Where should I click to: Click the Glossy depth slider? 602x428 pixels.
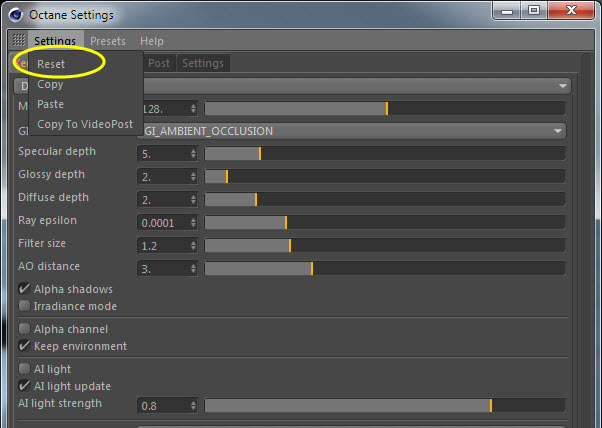(x=385, y=177)
